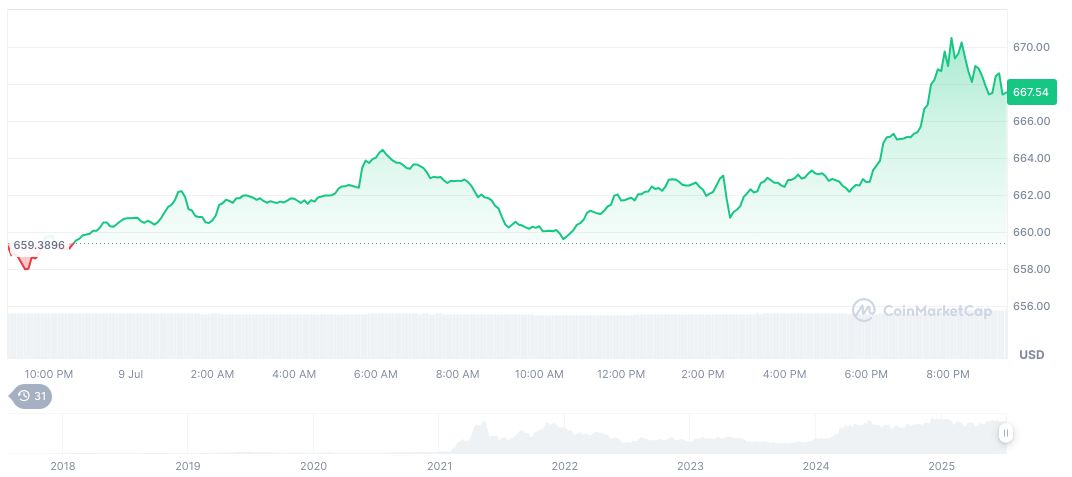Click the 10:00 PM time axis label
Image resolution: width=1072 pixels, height=477 pixels.
[49, 374]
